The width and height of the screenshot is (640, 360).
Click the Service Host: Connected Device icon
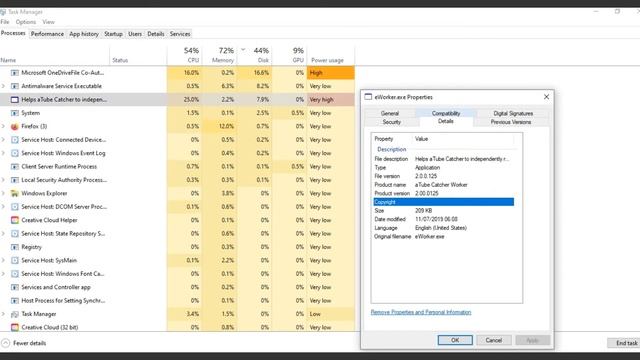(x=15, y=140)
